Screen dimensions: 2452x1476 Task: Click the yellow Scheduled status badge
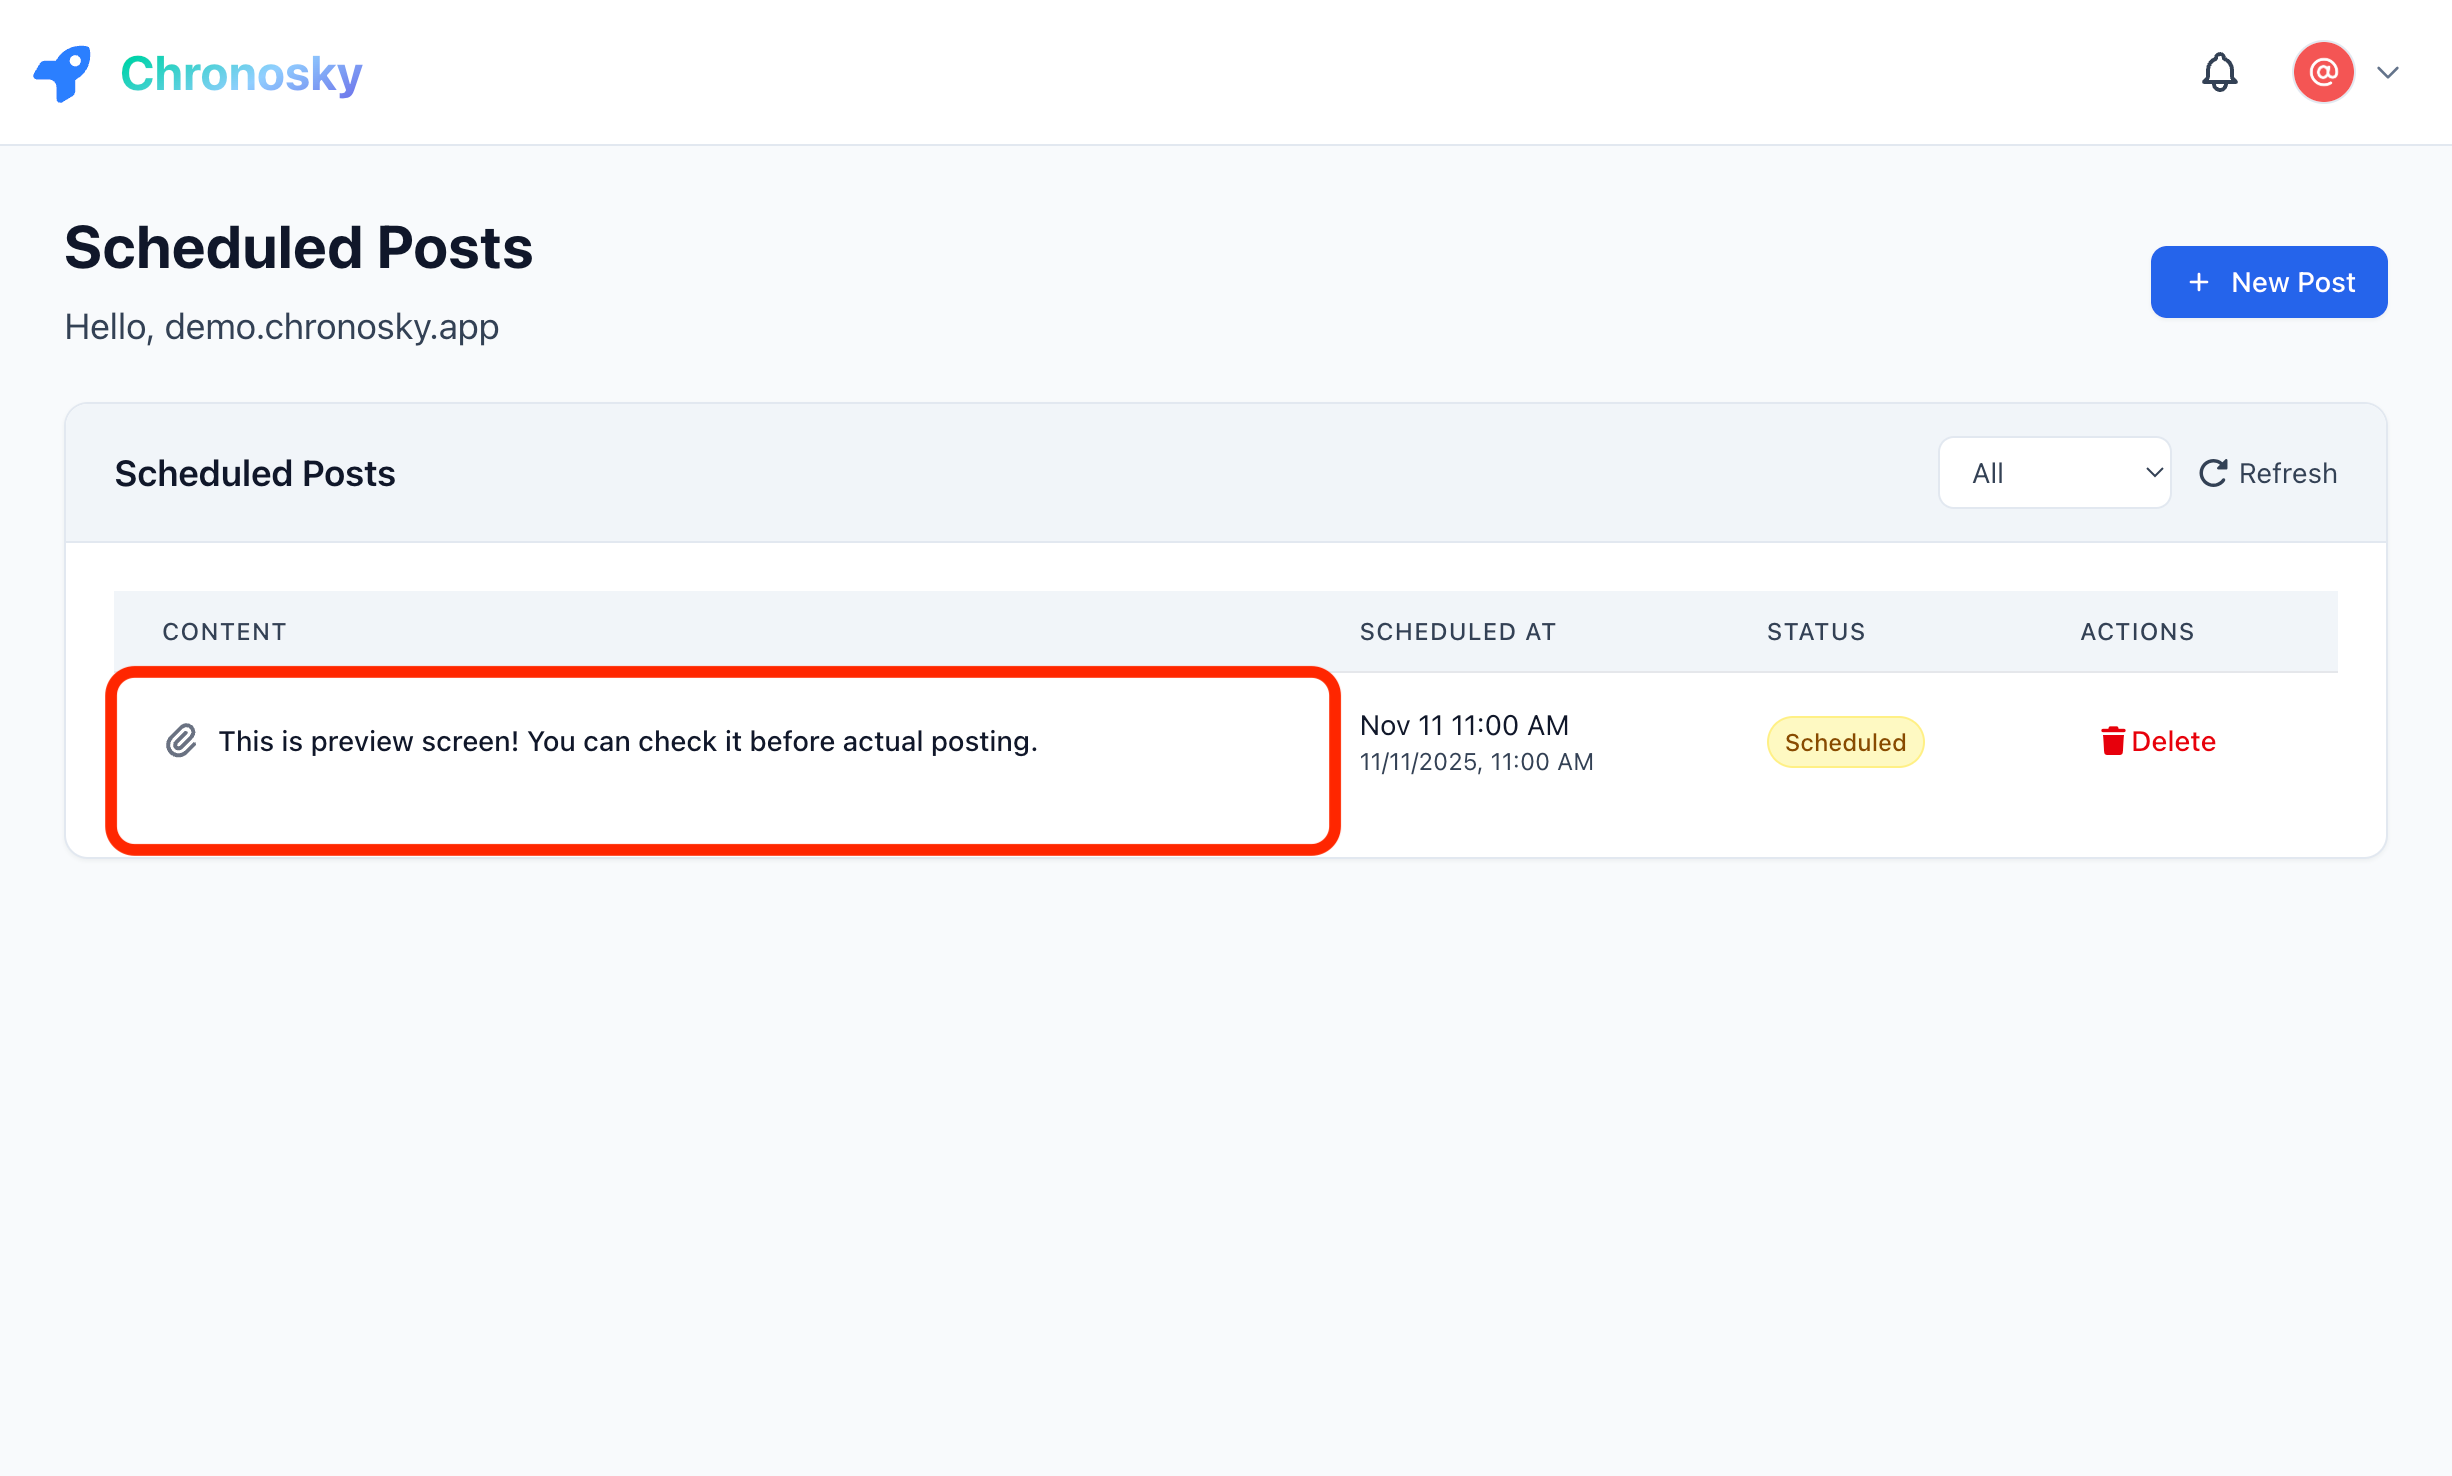coord(1845,742)
